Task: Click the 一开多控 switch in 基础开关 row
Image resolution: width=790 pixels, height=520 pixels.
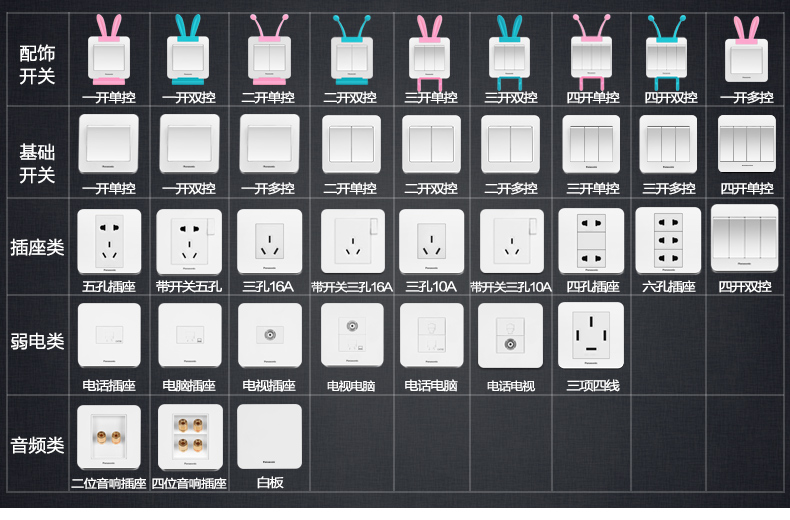Action: [x=270, y=144]
